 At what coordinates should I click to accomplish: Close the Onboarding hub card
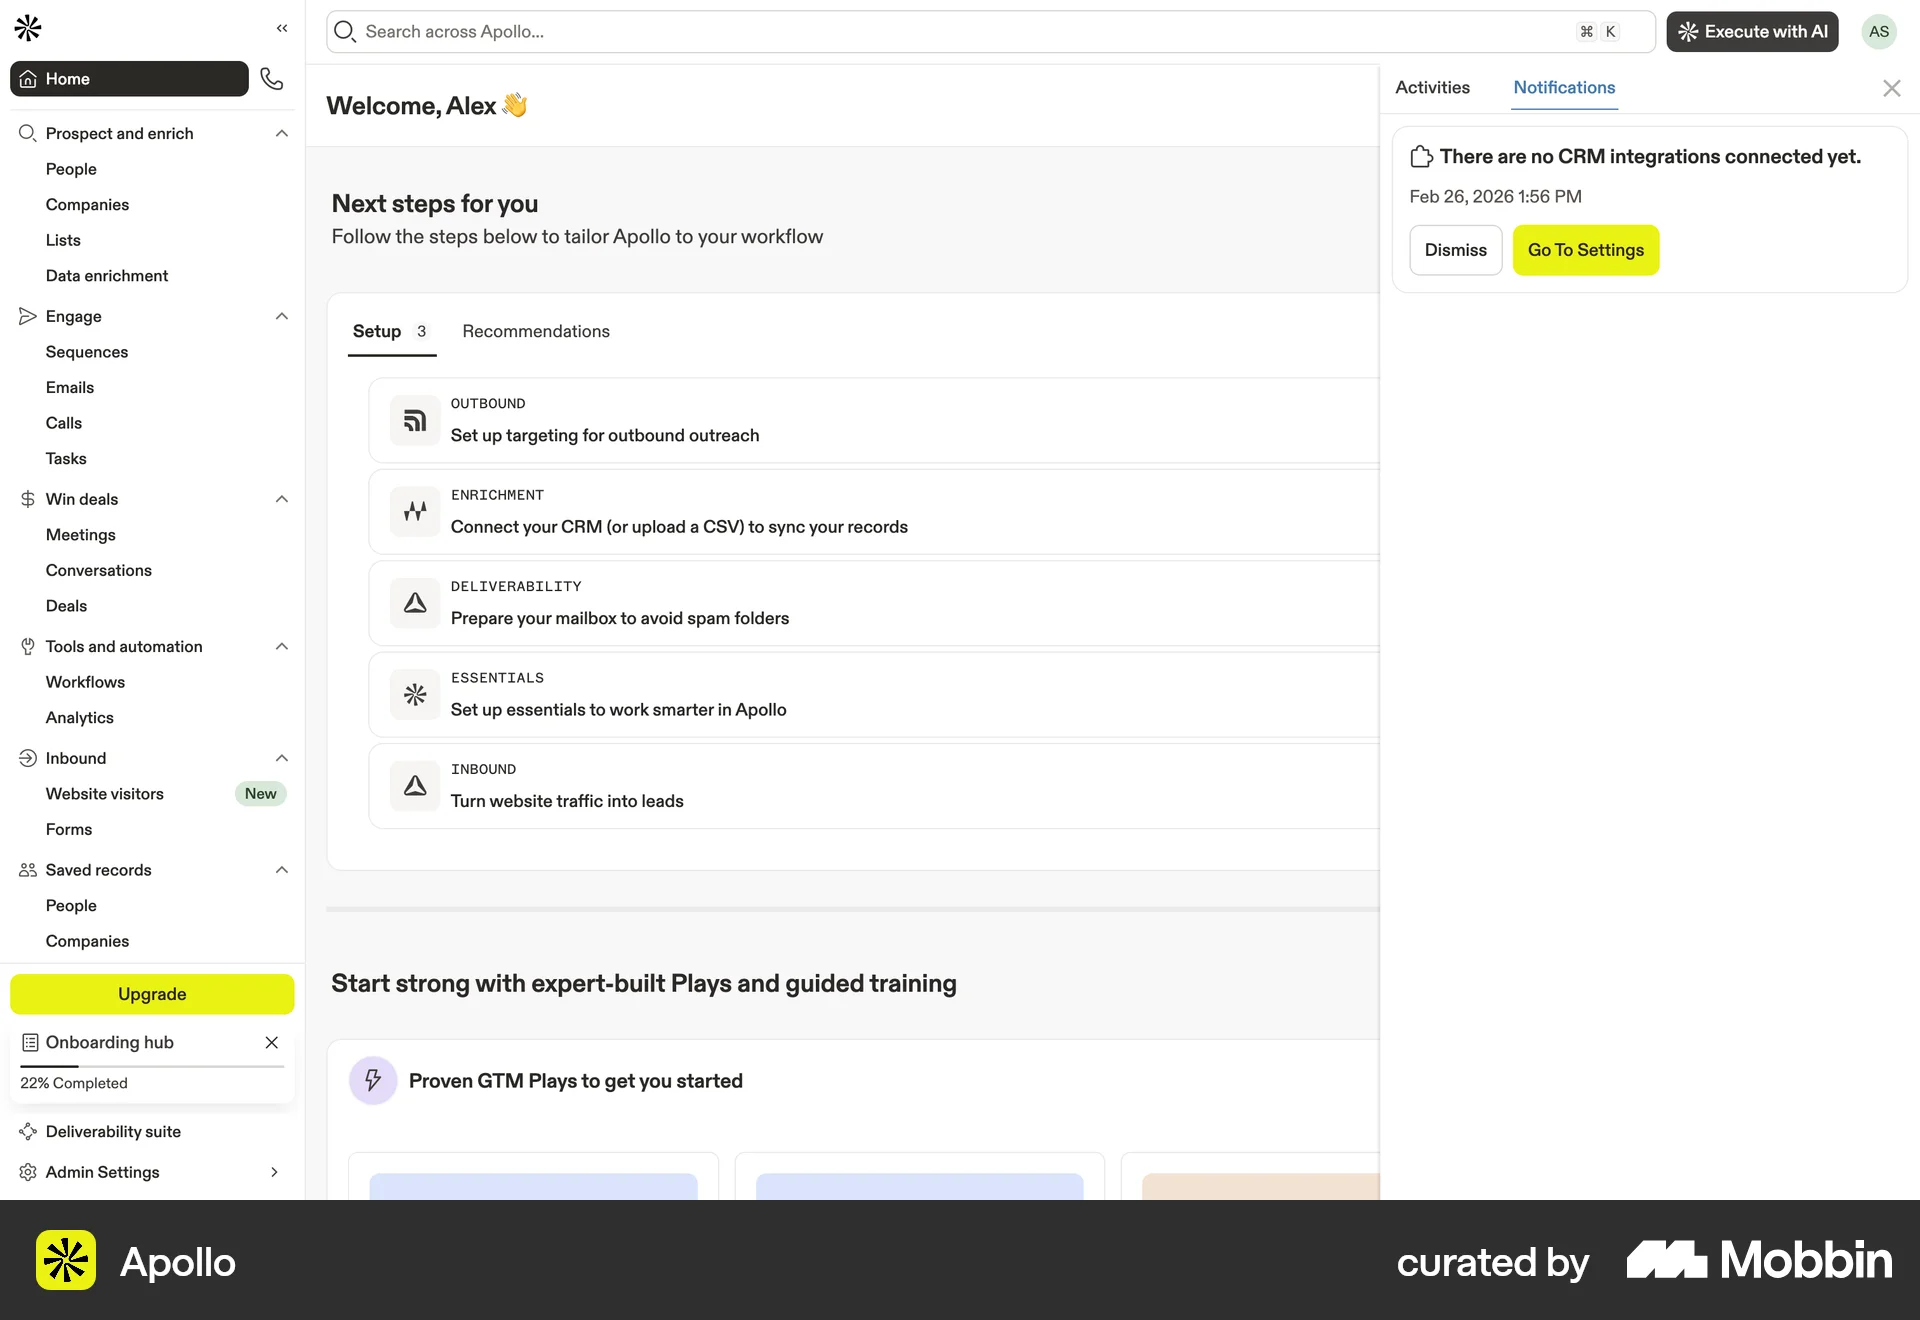tap(271, 1043)
